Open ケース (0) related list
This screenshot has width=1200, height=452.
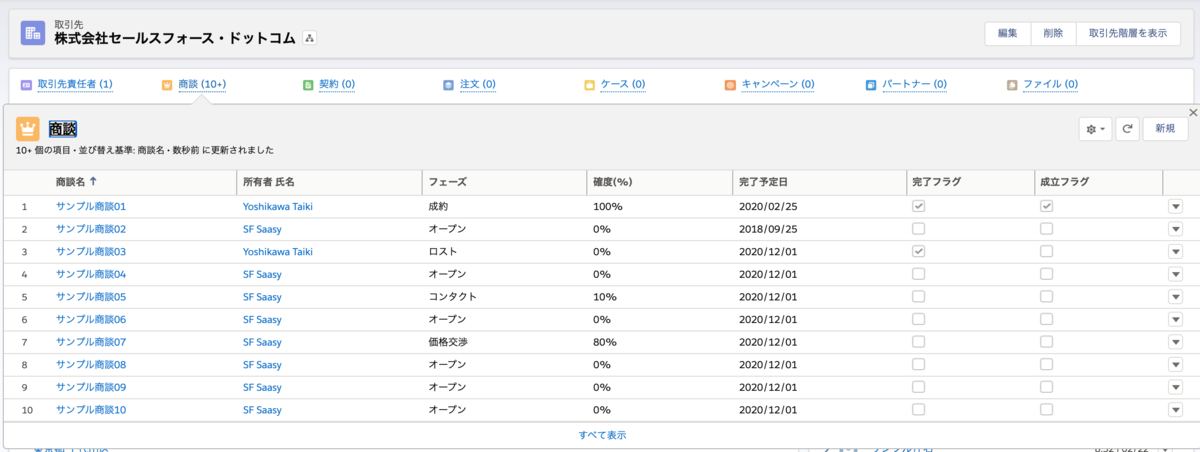tap(623, 85)
